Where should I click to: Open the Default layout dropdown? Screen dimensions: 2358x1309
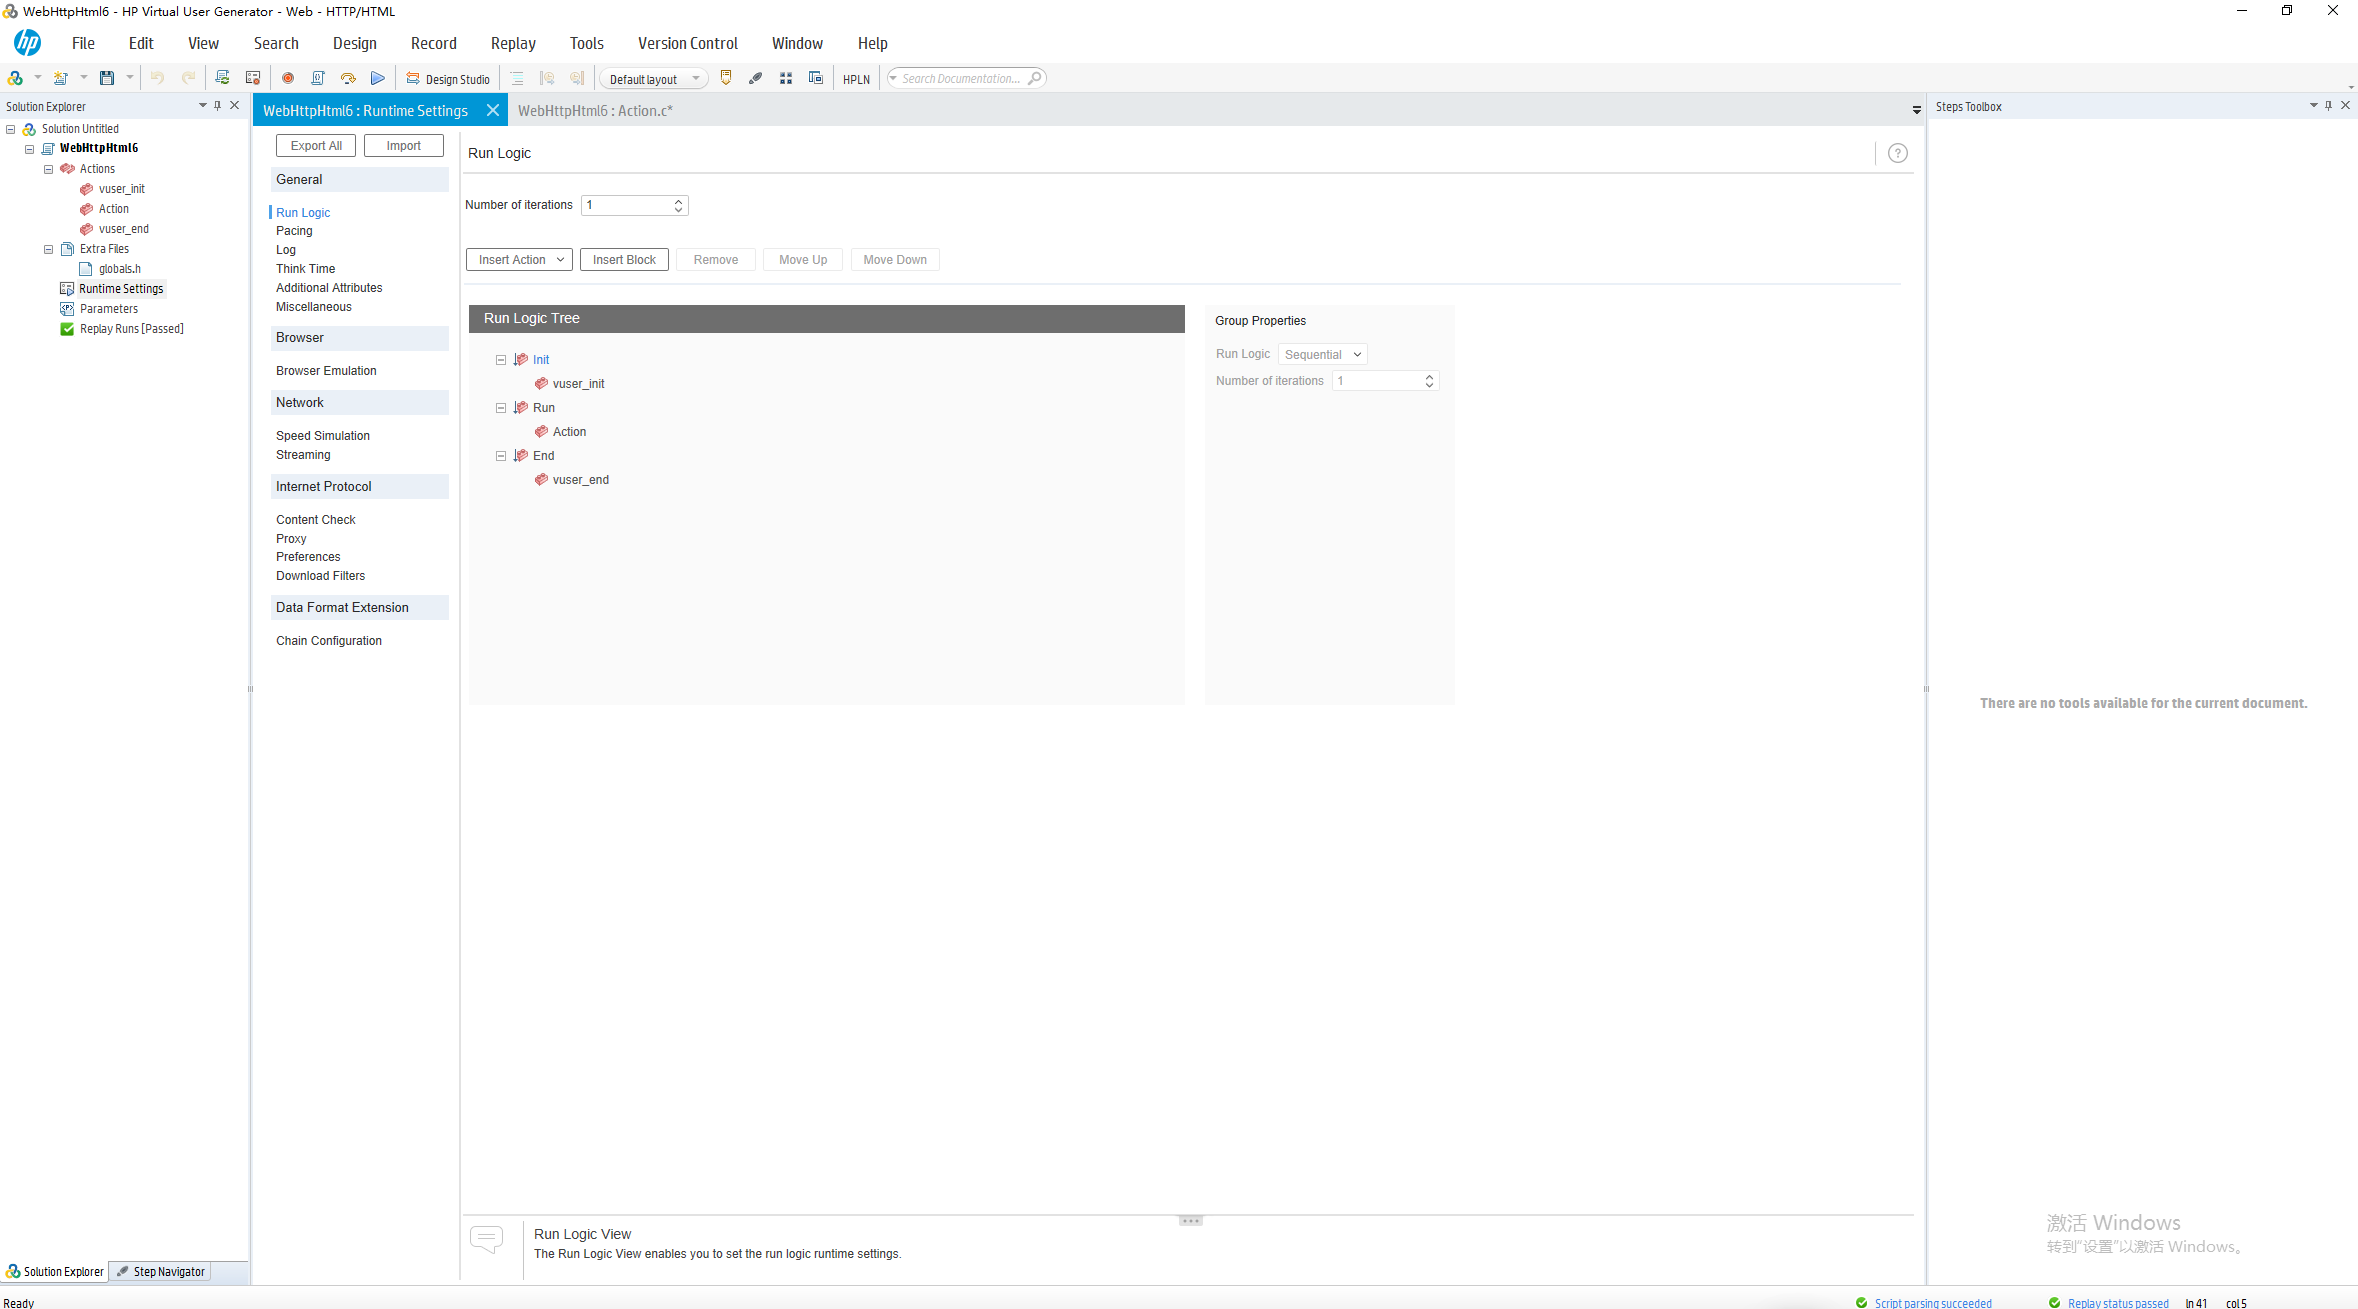coord(654,79)
